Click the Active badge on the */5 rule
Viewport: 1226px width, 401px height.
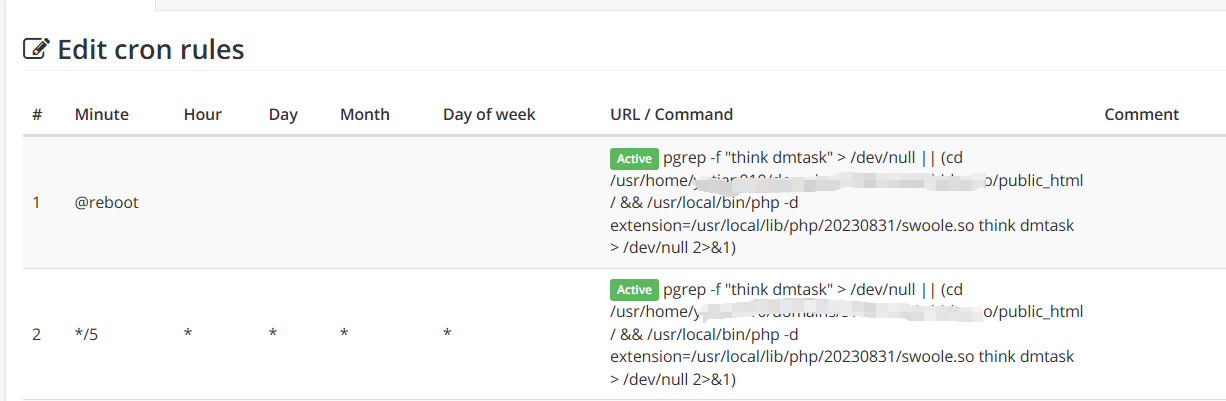634,290
